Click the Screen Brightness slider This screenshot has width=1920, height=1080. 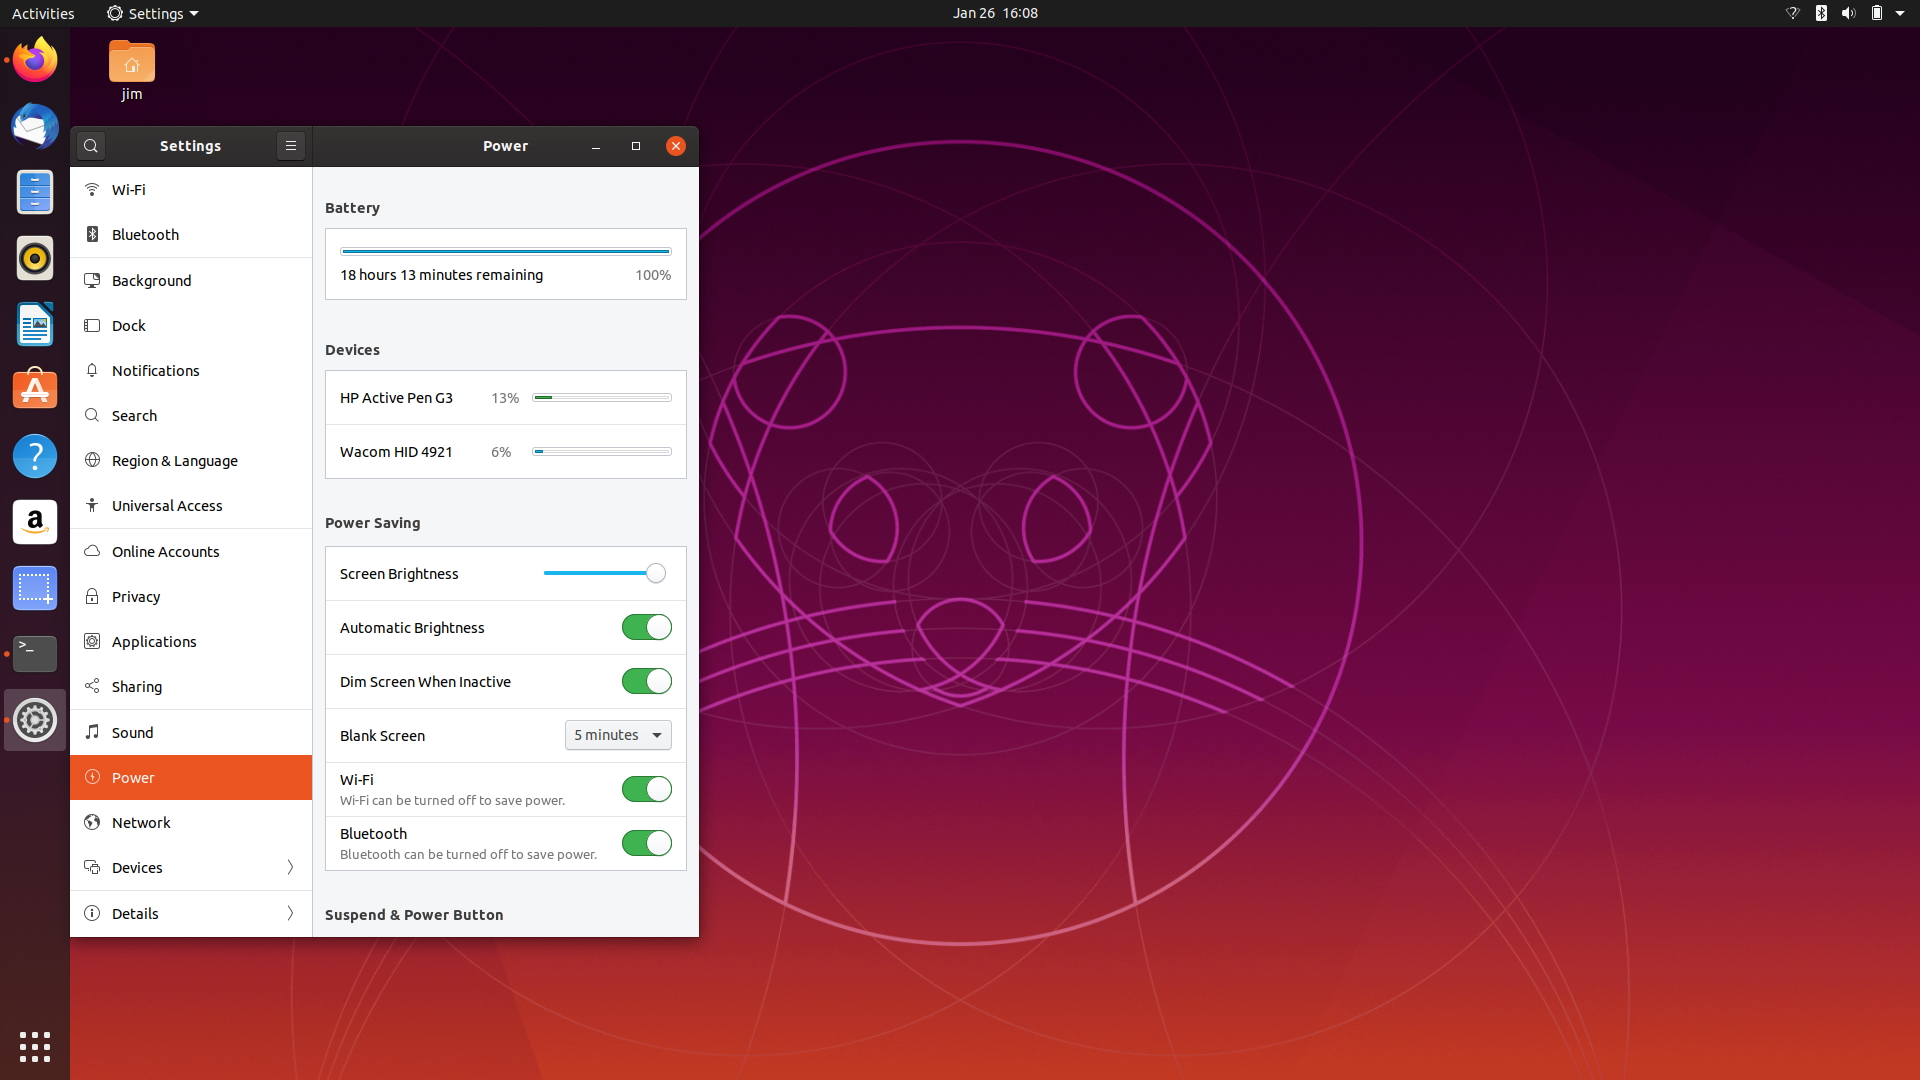coord(600,573)
